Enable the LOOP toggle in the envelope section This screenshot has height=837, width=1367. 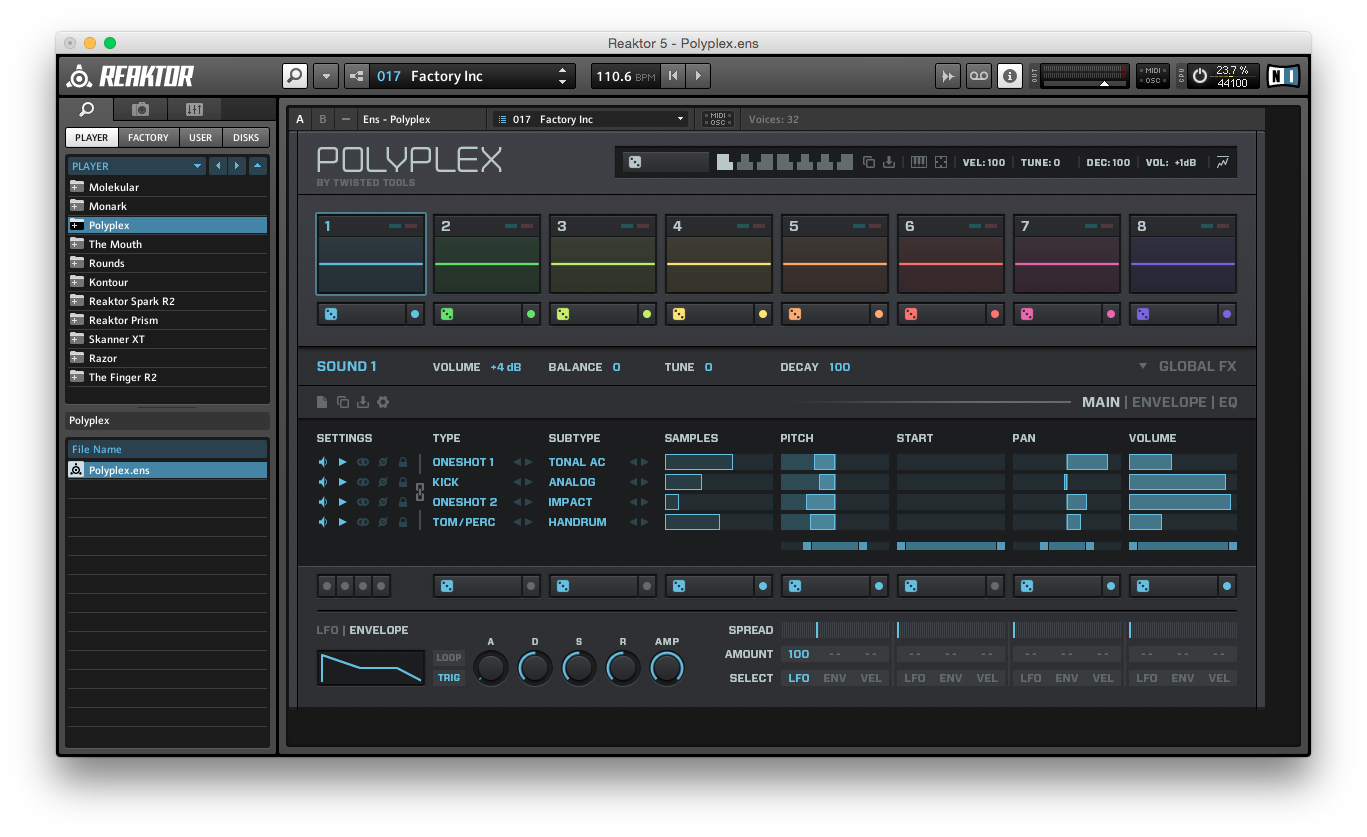(x=448, y=658)
